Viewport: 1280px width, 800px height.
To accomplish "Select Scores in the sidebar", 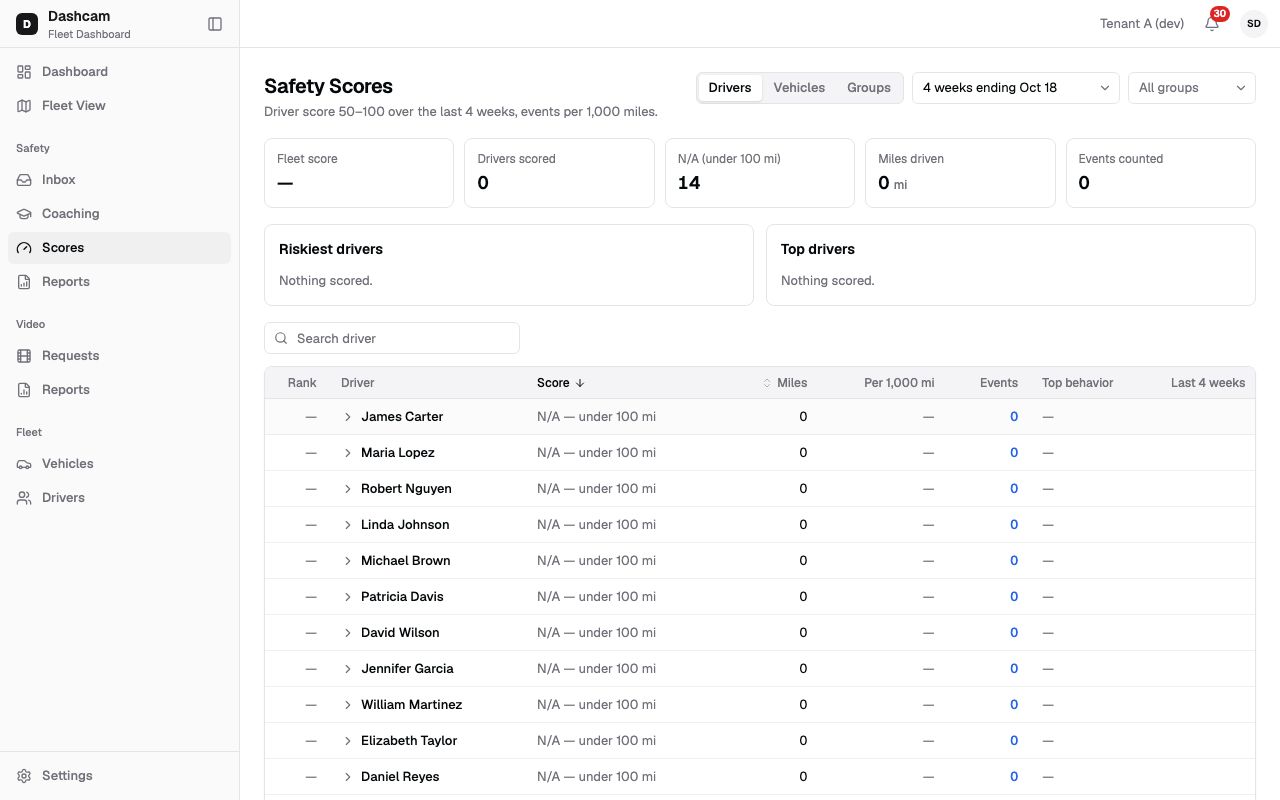I will [119, 248].
